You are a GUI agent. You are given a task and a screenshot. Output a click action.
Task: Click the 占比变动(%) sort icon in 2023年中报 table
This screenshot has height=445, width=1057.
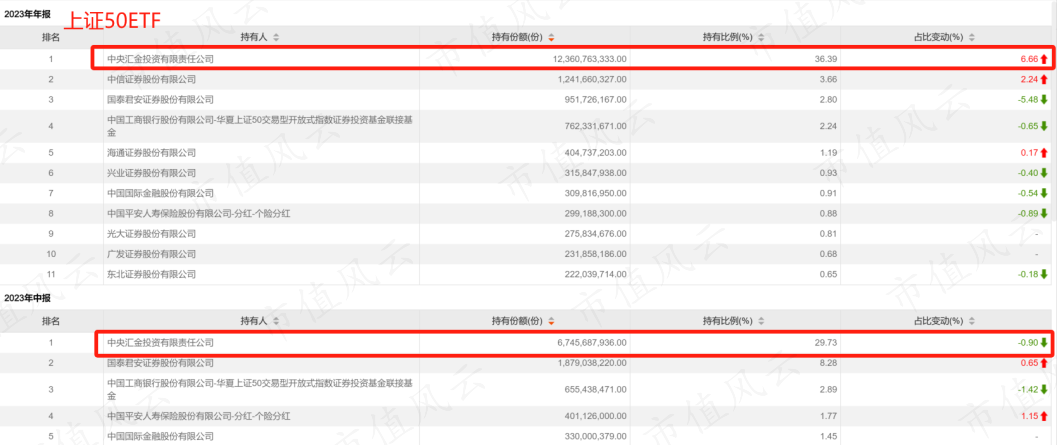click(x=971, y=321)
